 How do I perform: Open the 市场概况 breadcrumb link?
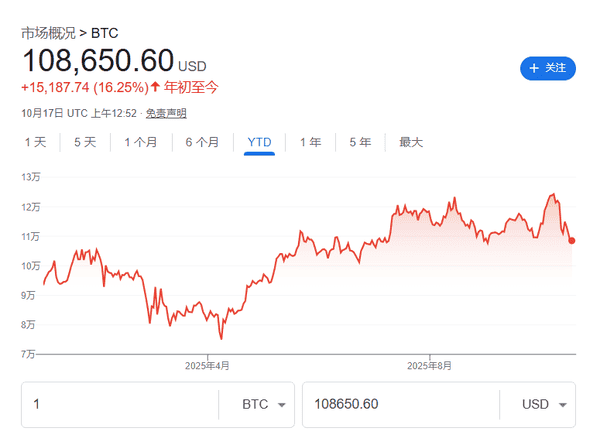[48, 33]
